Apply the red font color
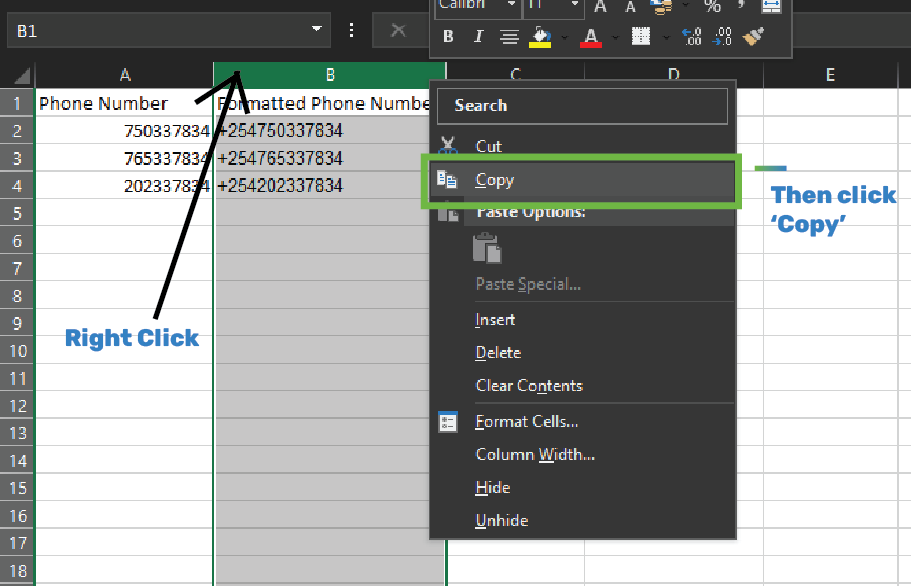The image size is (911, 586). pyautogui.click(x=591, y=37)
